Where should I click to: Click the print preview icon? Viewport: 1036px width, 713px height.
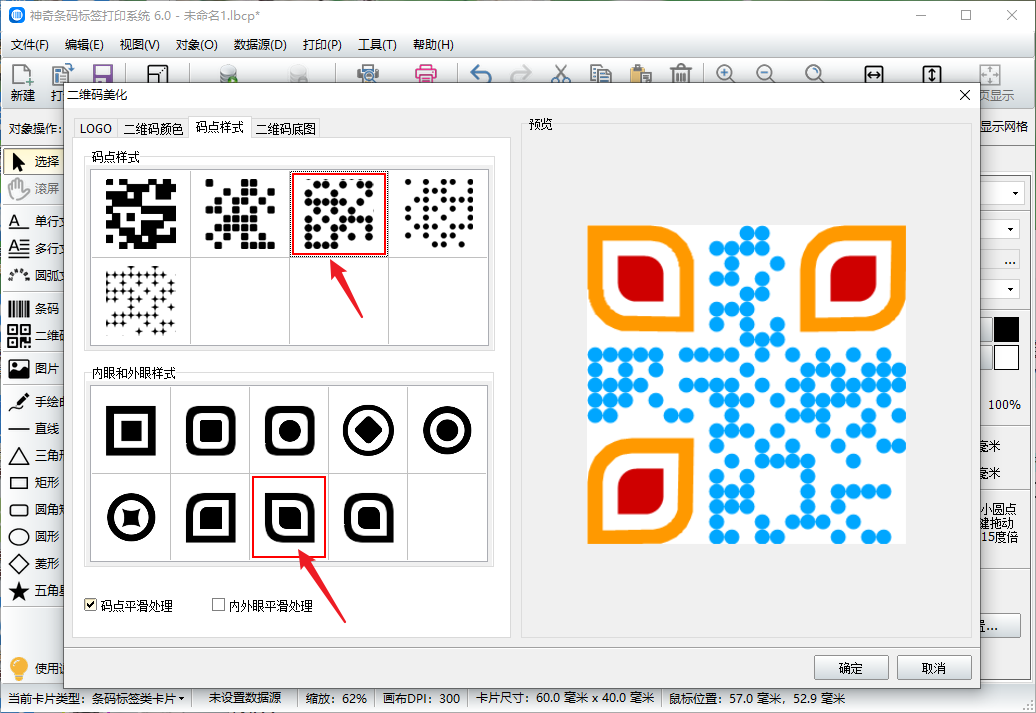(x=367, y=73)
